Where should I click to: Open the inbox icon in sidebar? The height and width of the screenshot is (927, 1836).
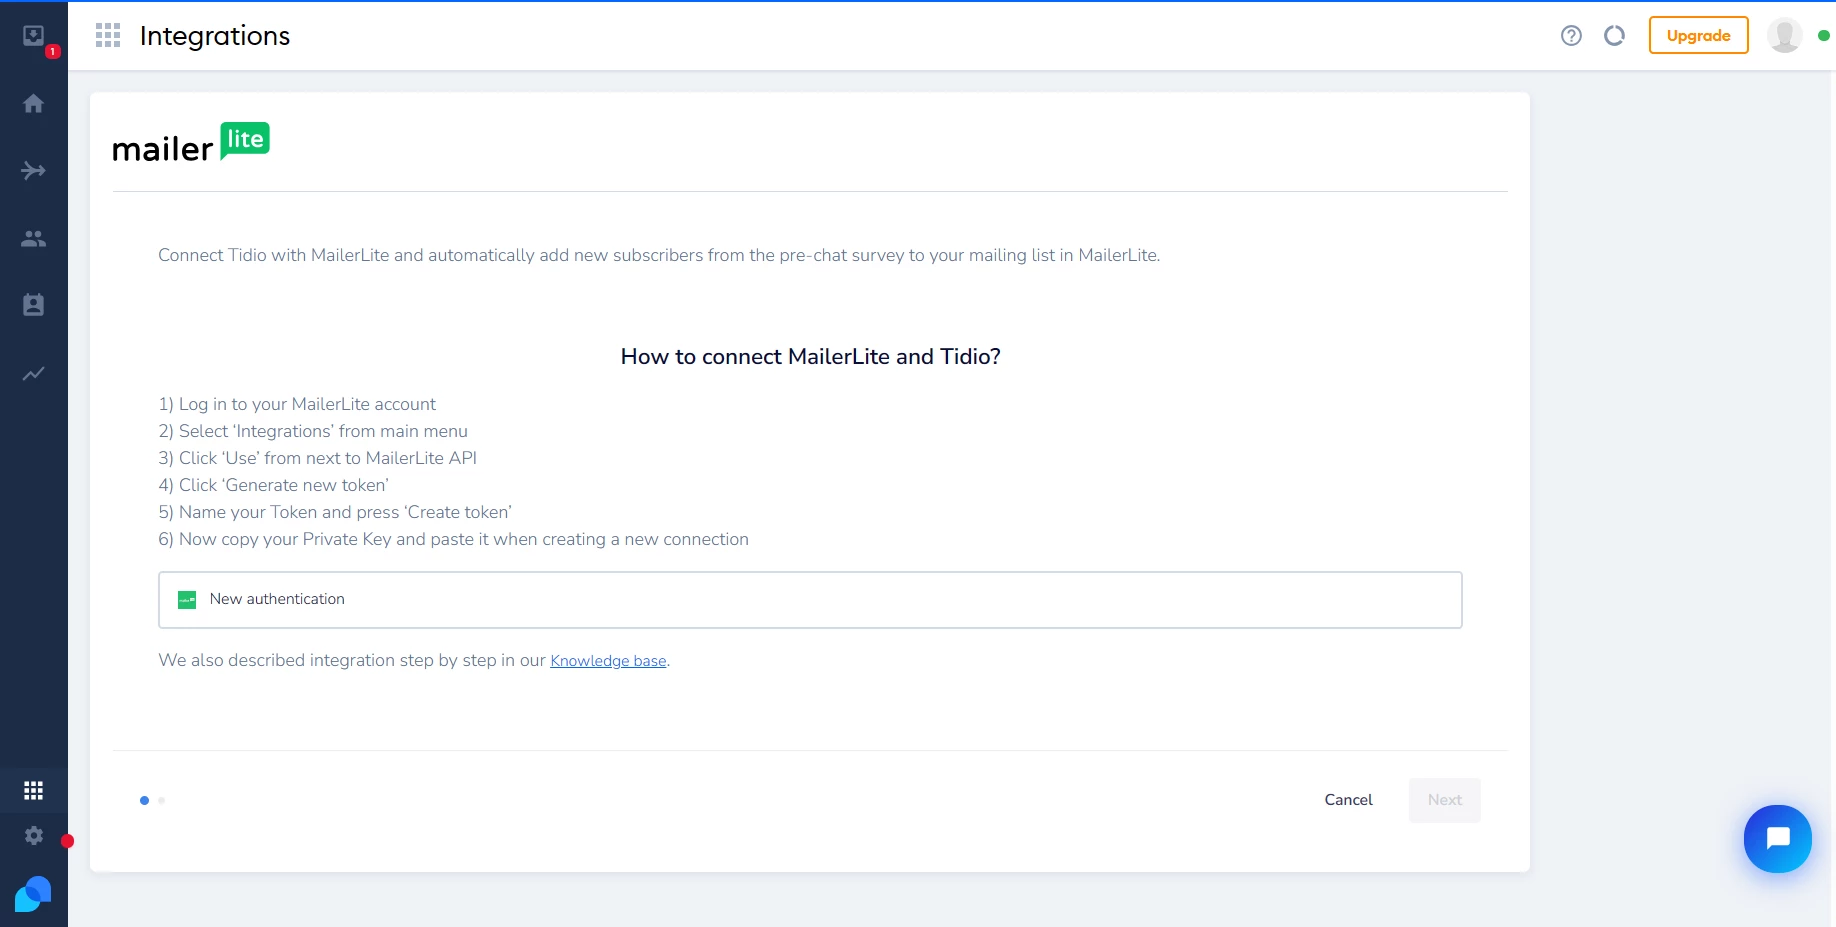coord(34,37)
